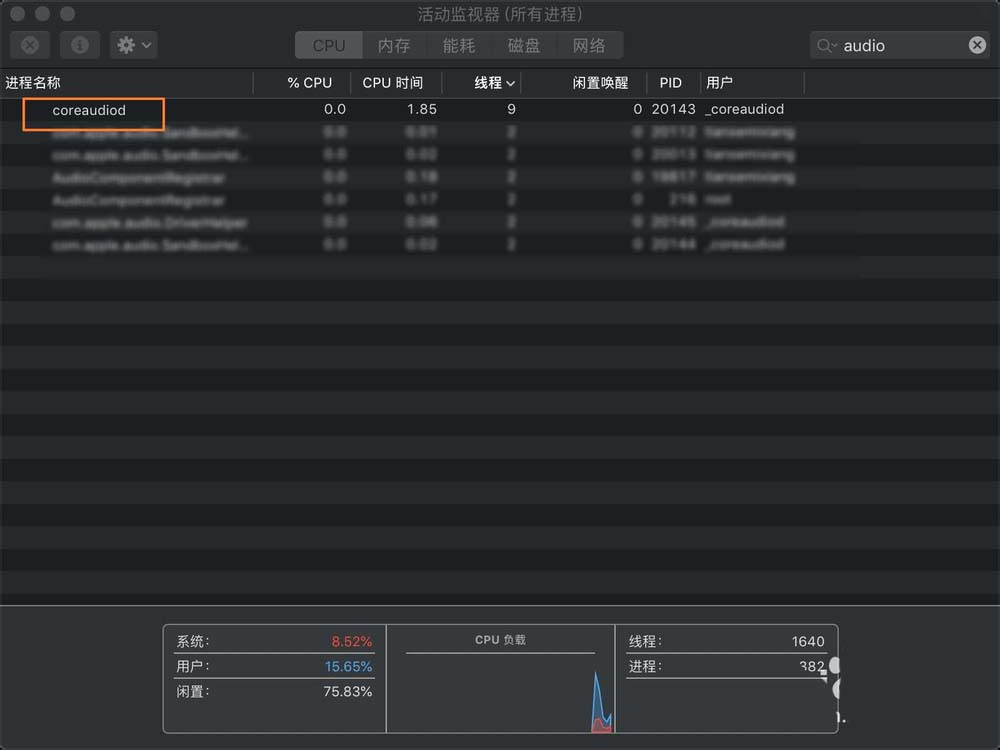1000x750 pixels.
Task: Switch to the 内存 tab
Action: [x=394, y=44]
